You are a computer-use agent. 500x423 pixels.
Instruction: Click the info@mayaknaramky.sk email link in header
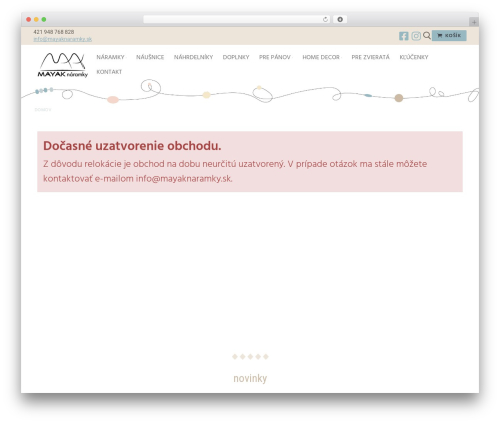(x=63, y=39)
